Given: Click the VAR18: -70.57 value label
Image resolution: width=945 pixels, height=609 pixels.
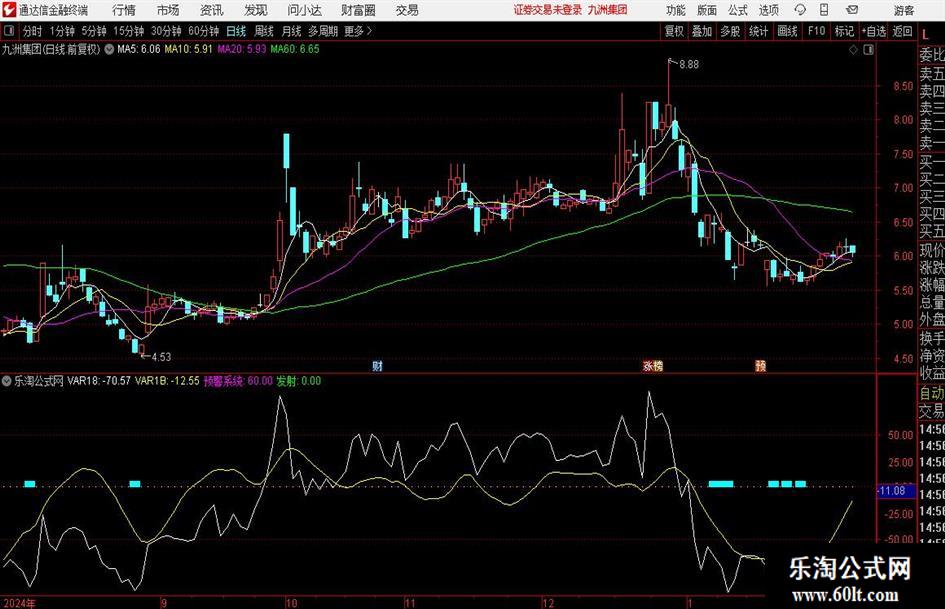Looking at the screenshot, I should [x=99, y=381].
